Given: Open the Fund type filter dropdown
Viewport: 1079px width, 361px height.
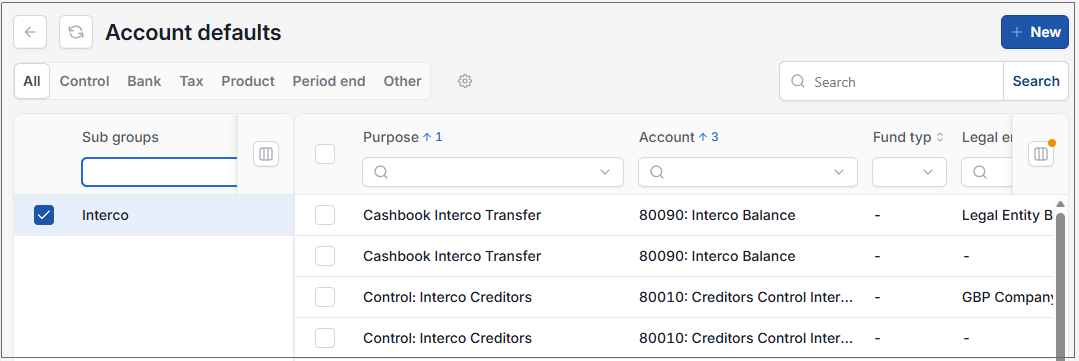Looking at the screenshot, I should click(909, 172).
